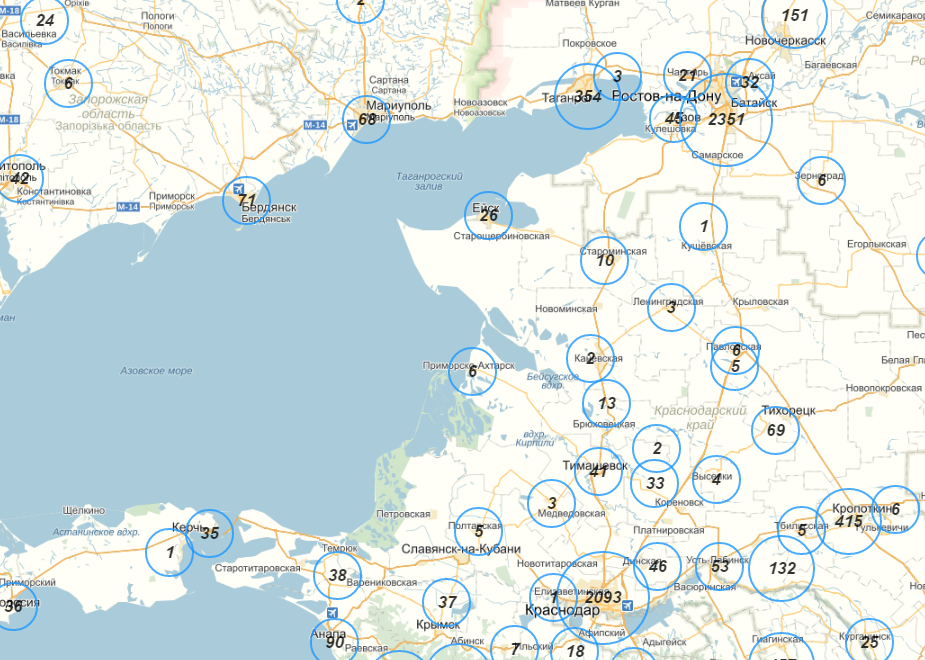Click the Егорлыкская town label
Viewport: 925px width, 660px height.
coord(877,244)
